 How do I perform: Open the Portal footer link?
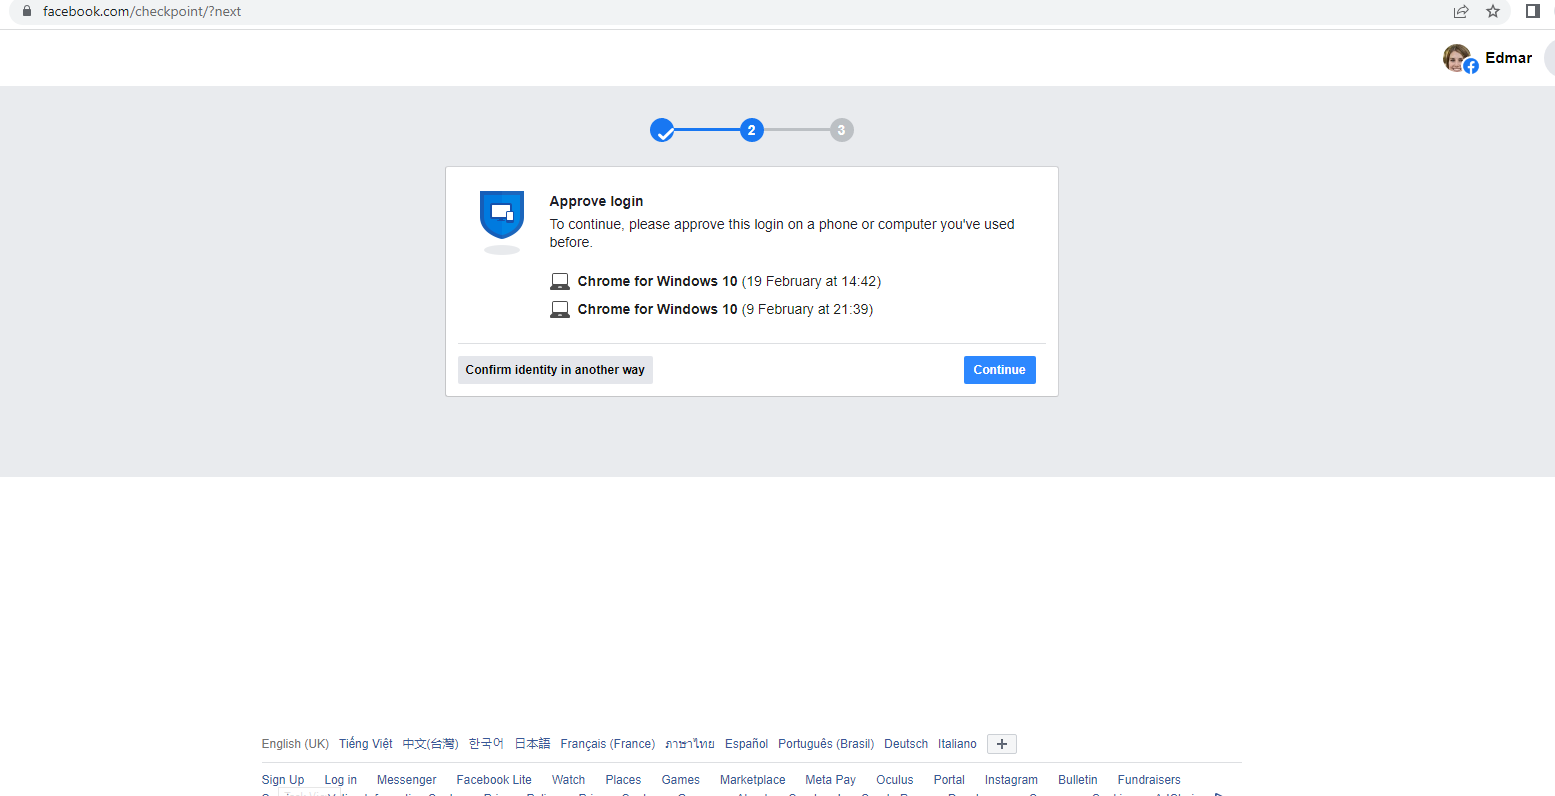949,780
